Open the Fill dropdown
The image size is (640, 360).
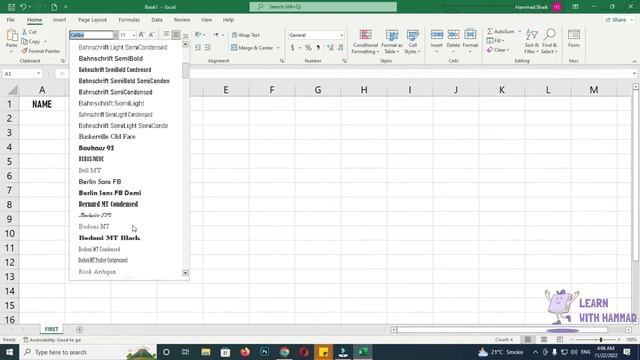(x=496, y=41)
